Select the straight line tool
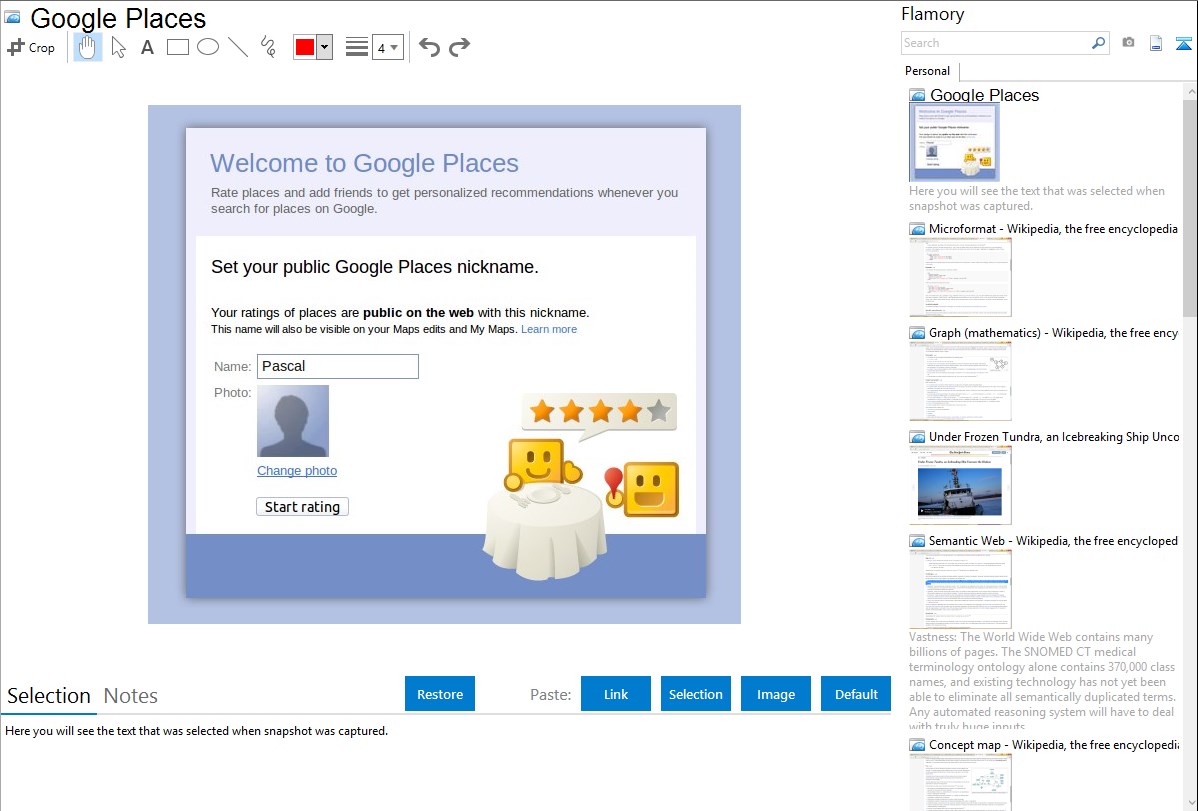This screenshot has height=811, width=1198. (238, 47)
